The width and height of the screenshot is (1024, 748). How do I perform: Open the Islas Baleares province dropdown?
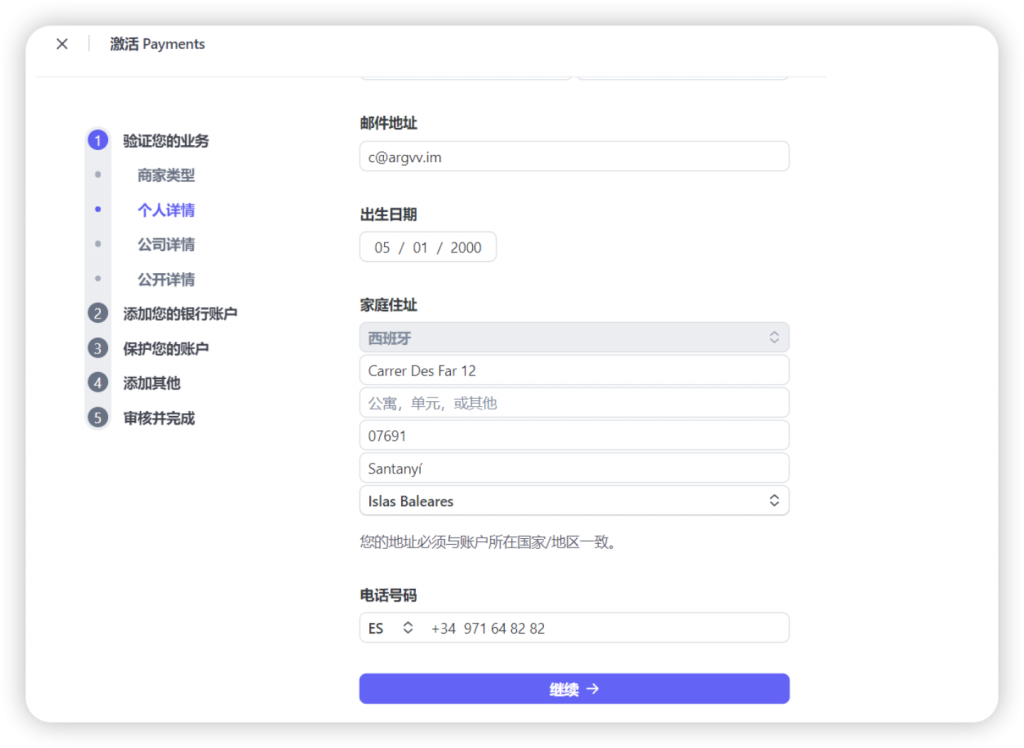[574, 501]
